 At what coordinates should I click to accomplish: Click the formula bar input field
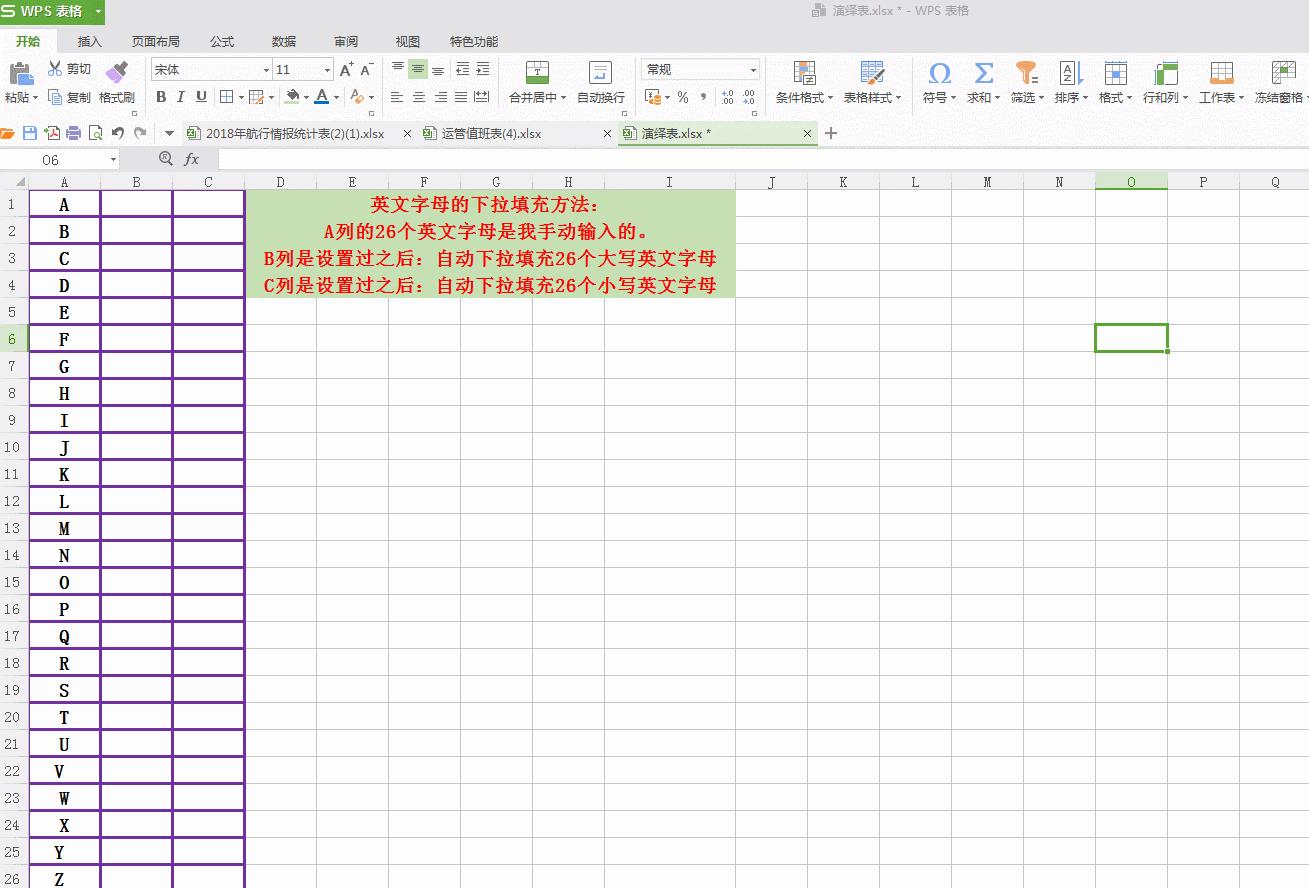[x=763, y=160]
